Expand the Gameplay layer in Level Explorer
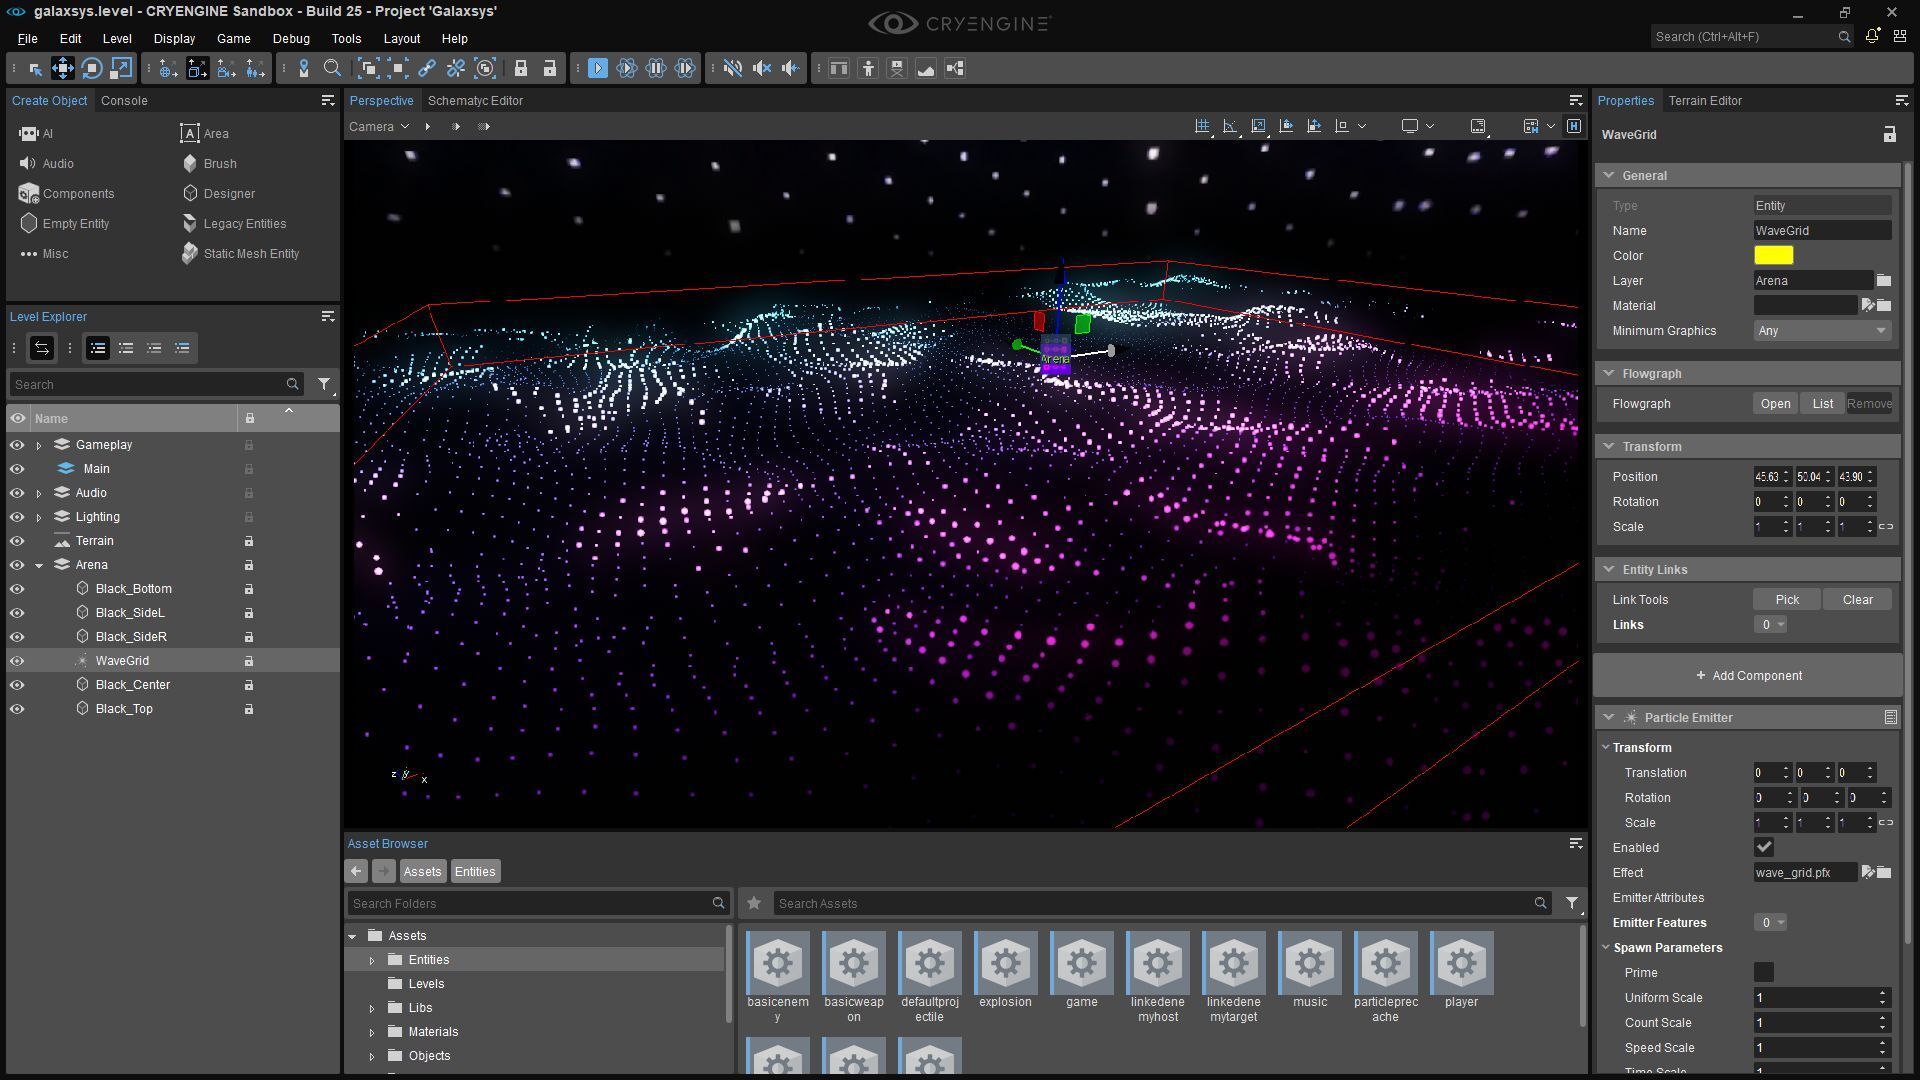The width and height of the screenshot is (1920, 1080). point(40,444)
